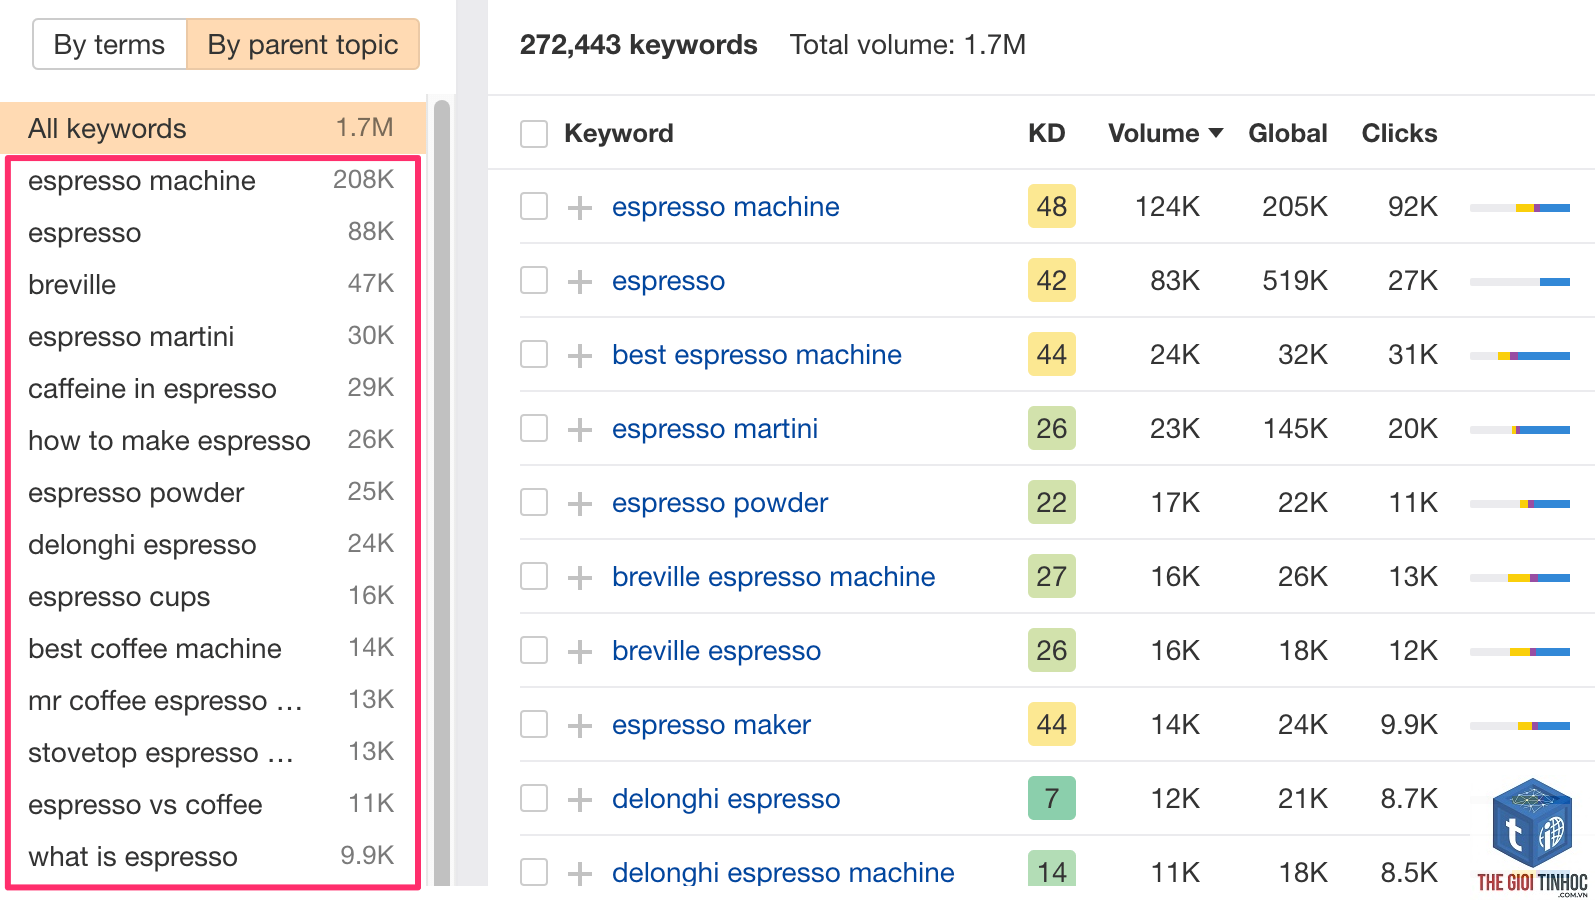Filter by espresso machine parent topic
Screen dimensions: 1595x900
click(x=211, y=181)
